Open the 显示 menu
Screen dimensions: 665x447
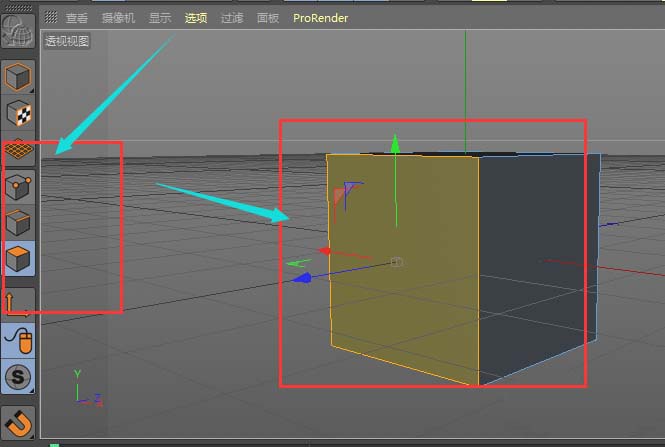tap(160, 18)
